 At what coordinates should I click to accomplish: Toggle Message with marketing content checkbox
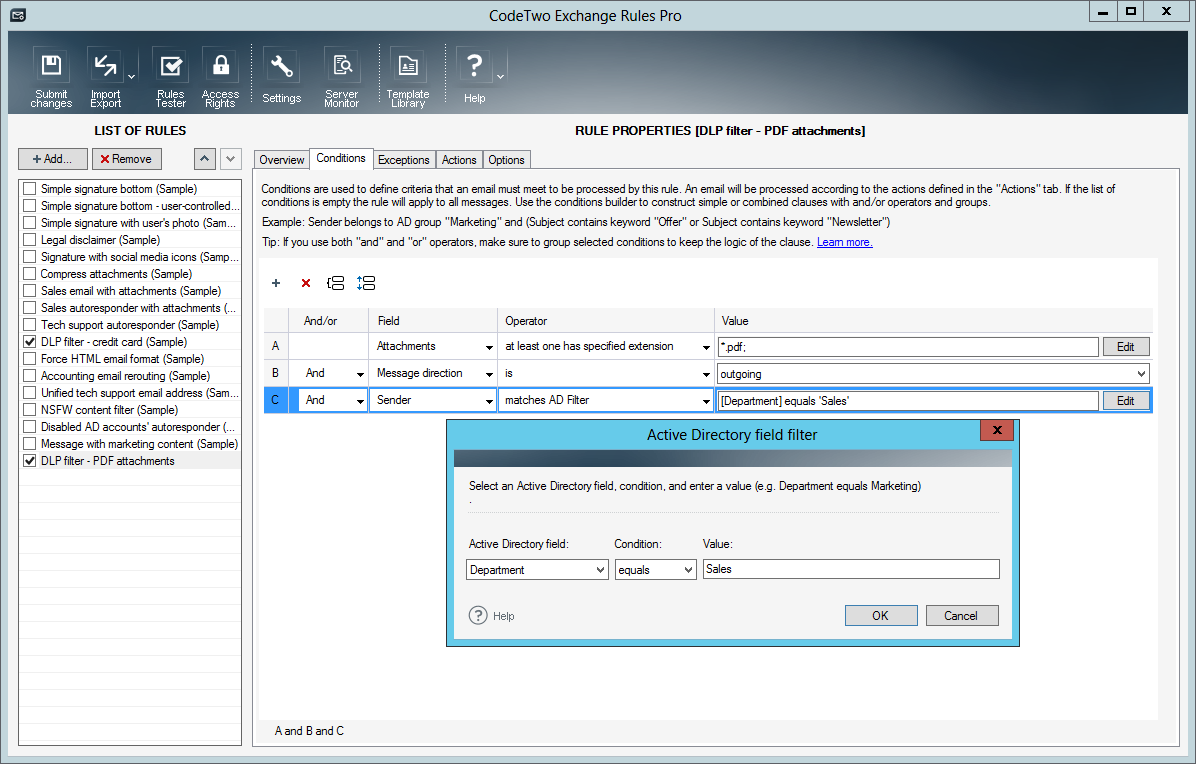[x=30, y=444]
